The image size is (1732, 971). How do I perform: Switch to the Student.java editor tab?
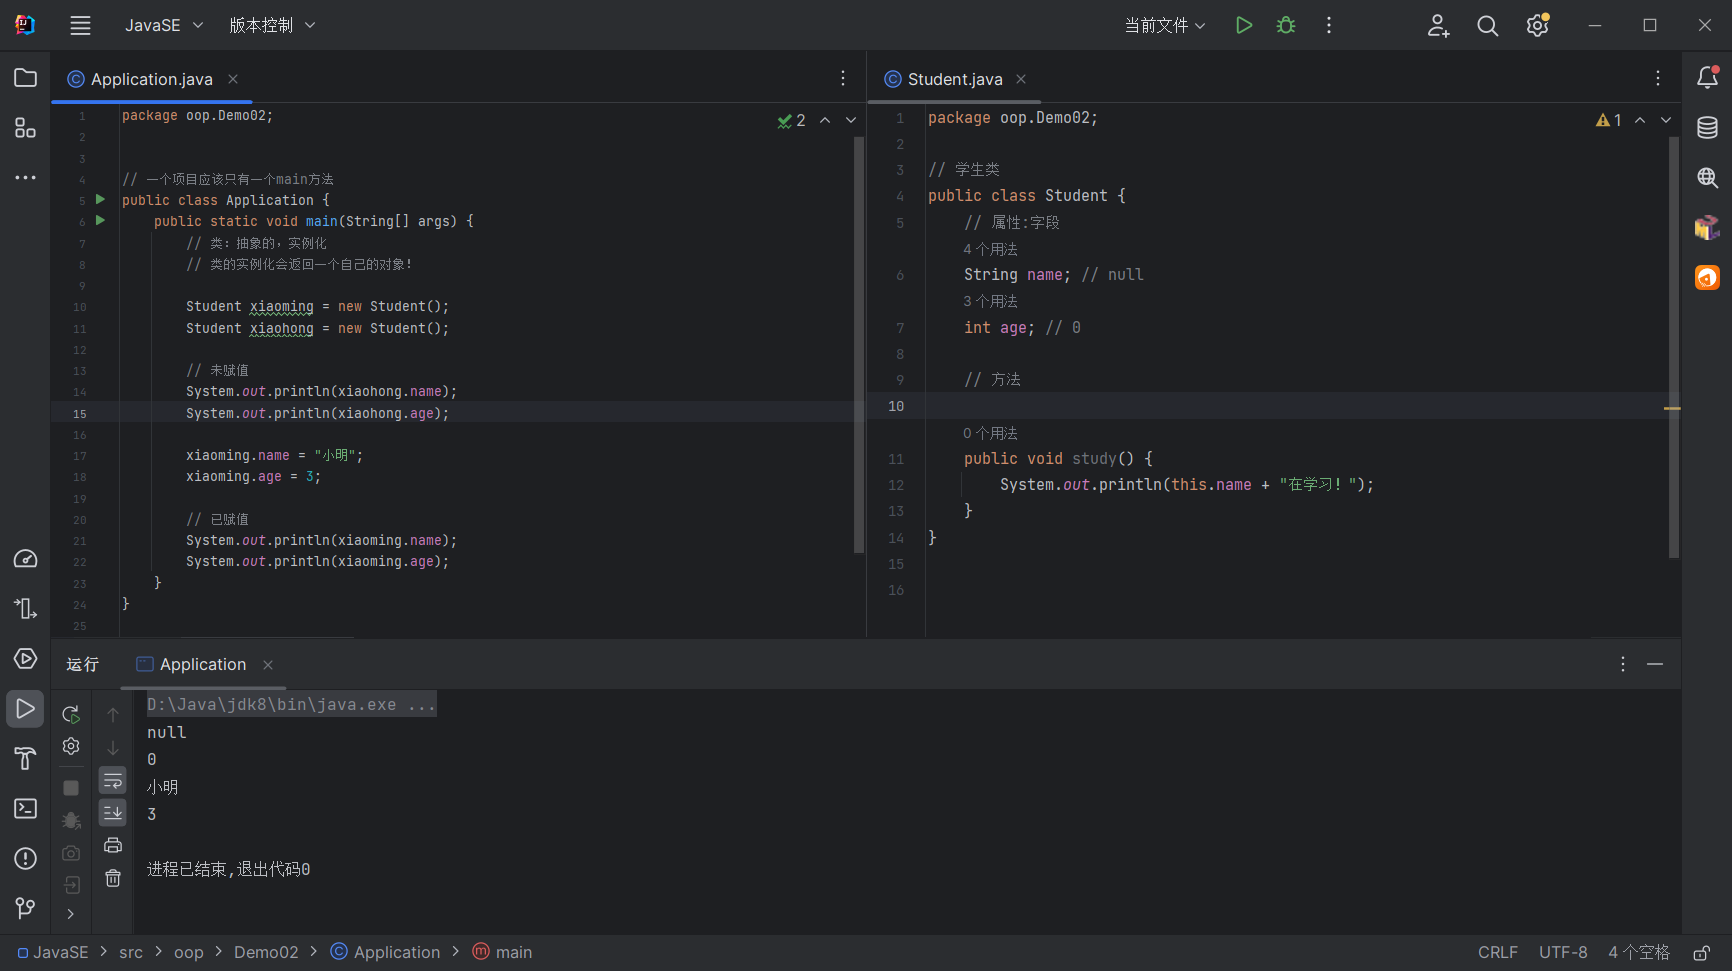[954, 79]
